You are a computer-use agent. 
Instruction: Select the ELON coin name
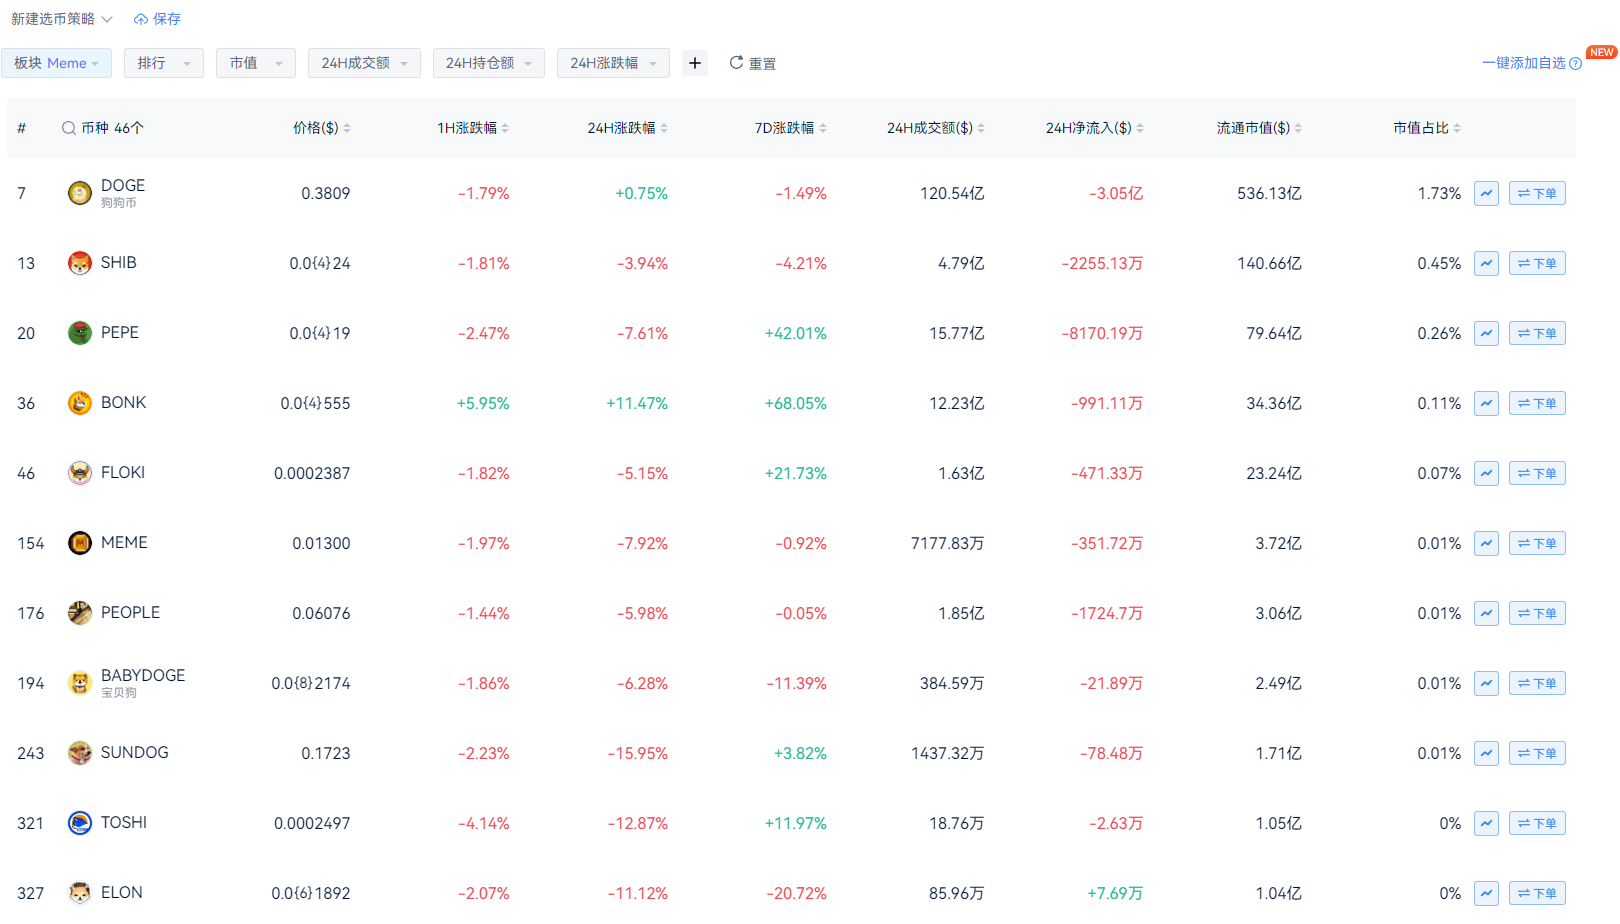[x=122, y=892]
